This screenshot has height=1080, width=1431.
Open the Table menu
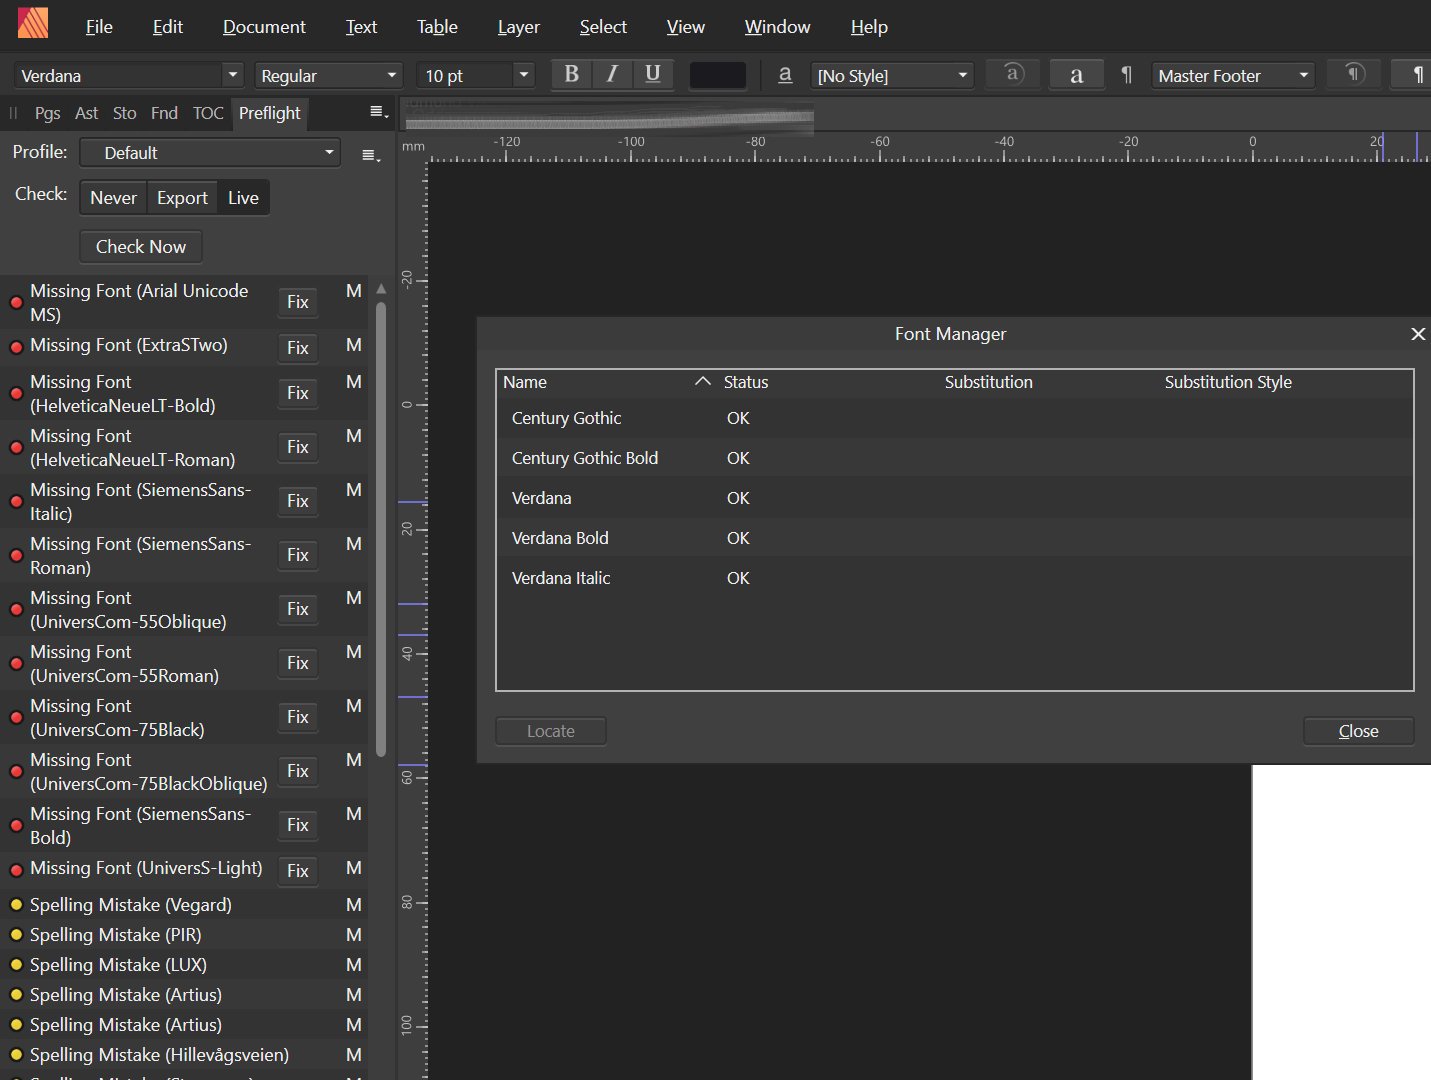point(437,27)
